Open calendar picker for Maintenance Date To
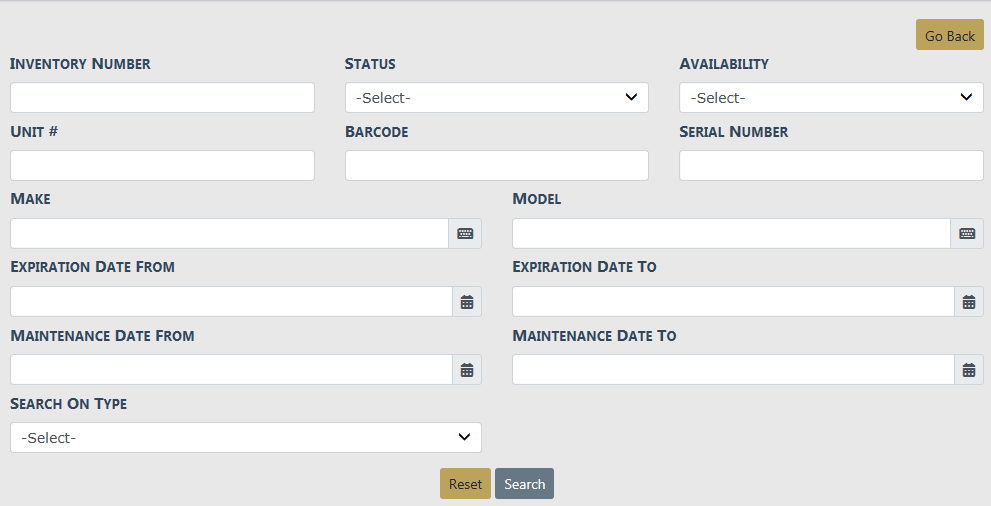Screen dimensions: 991x506 [x=968, y=369]
